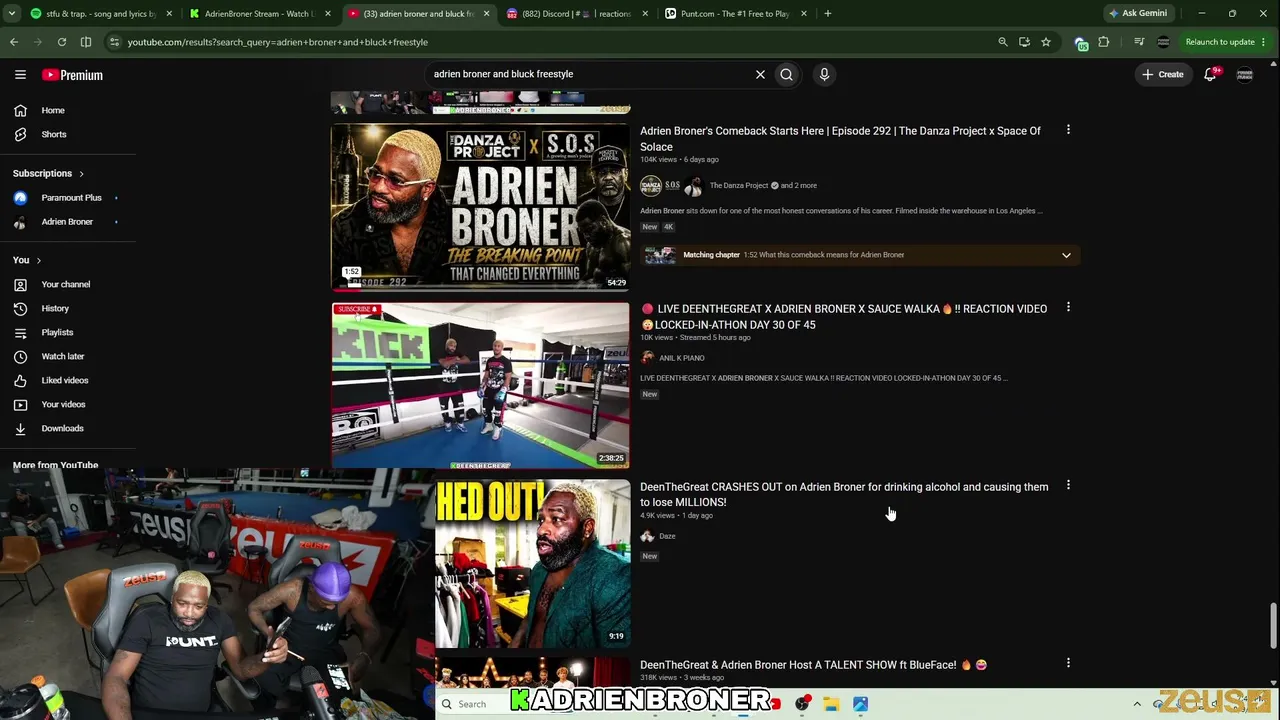Open options menu for the Sauce Walka reaction video
This screenshot has width=1280, height=720.
1068,308
